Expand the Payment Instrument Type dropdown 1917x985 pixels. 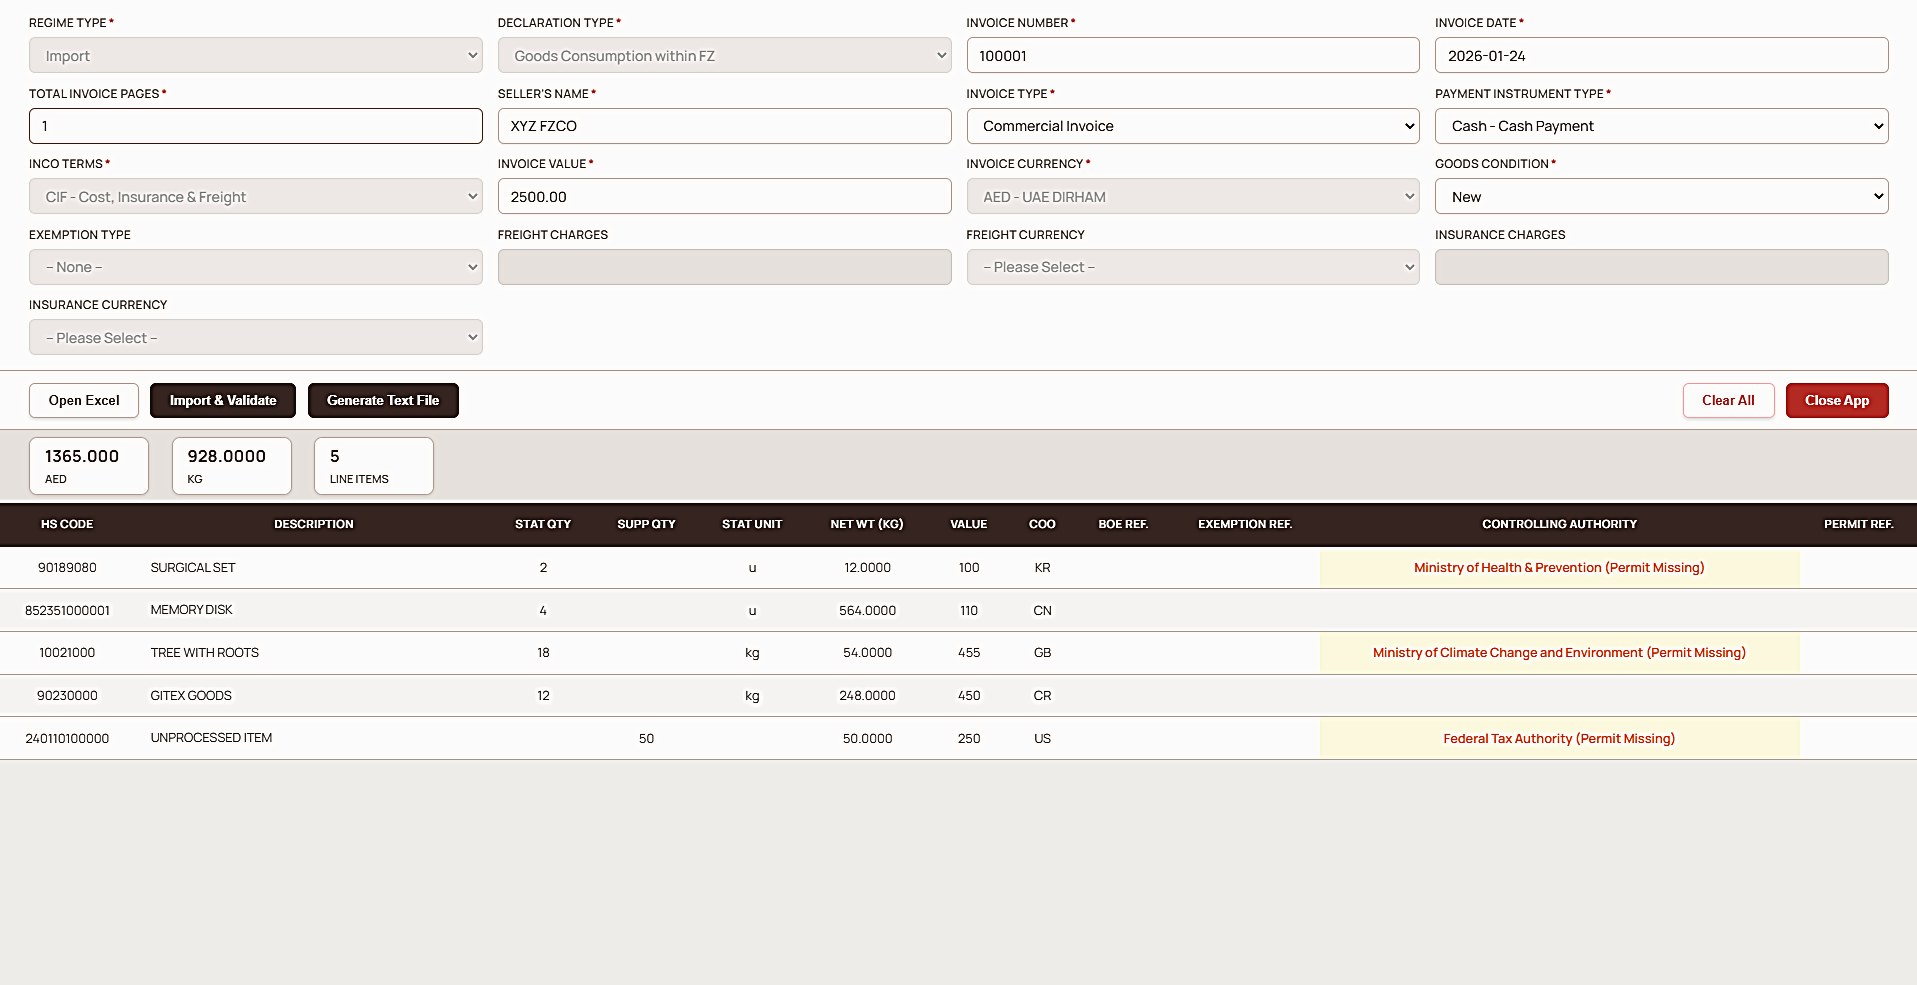click(x=1660, y=126)
